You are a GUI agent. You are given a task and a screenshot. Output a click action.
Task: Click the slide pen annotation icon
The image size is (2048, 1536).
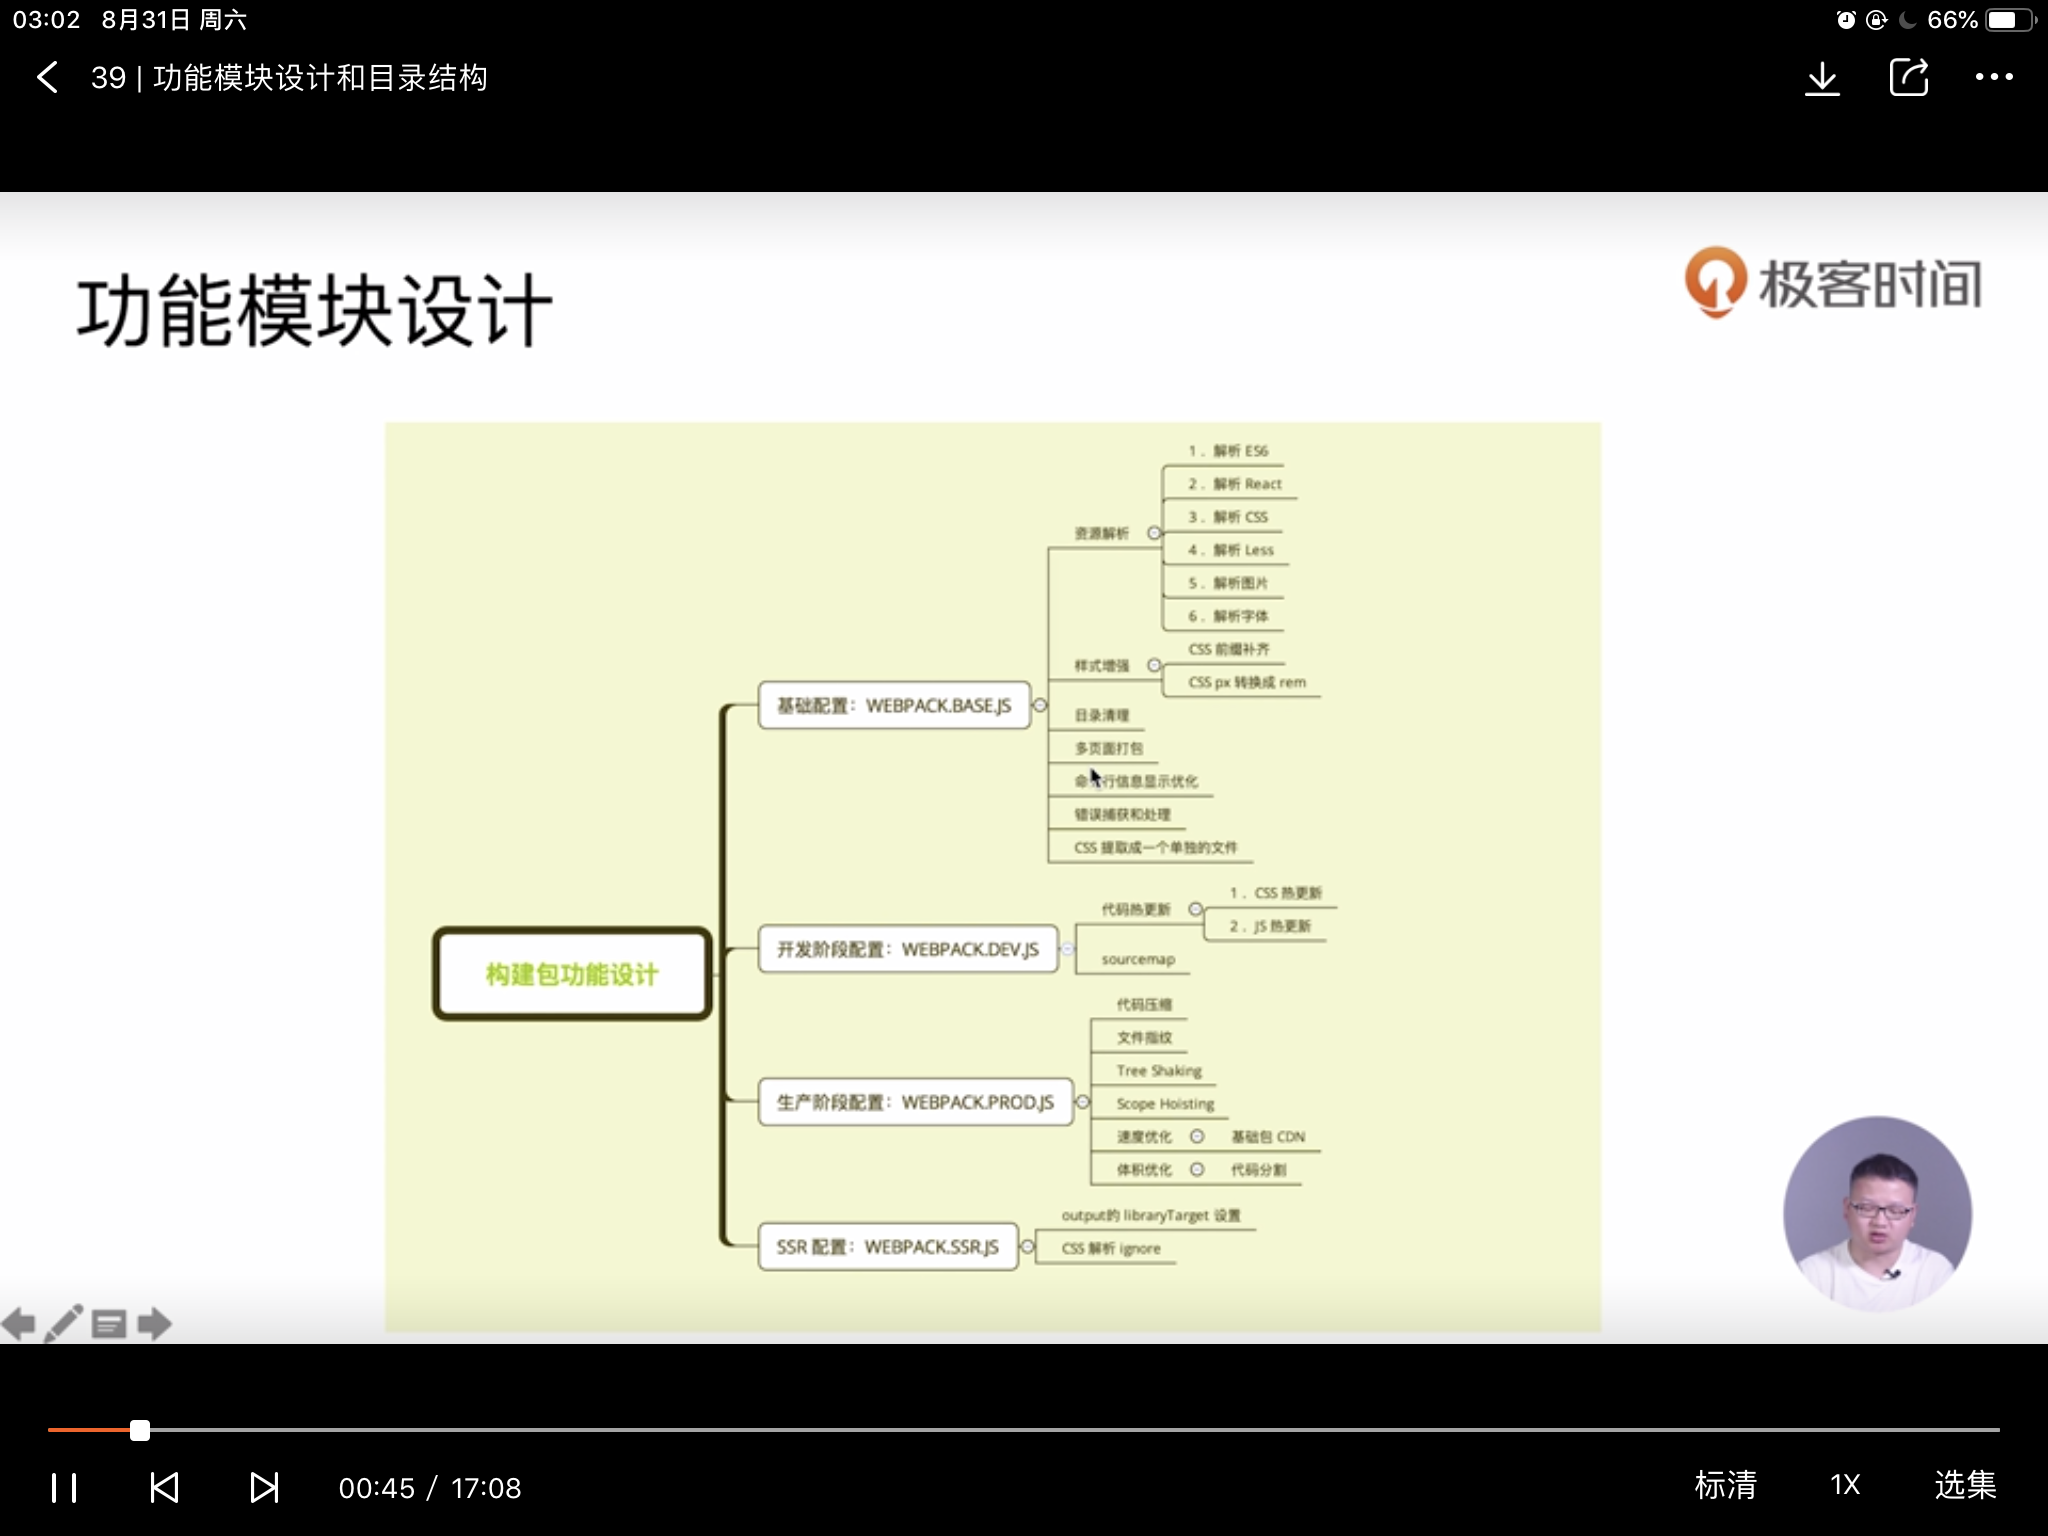[x=63, y=1324]
